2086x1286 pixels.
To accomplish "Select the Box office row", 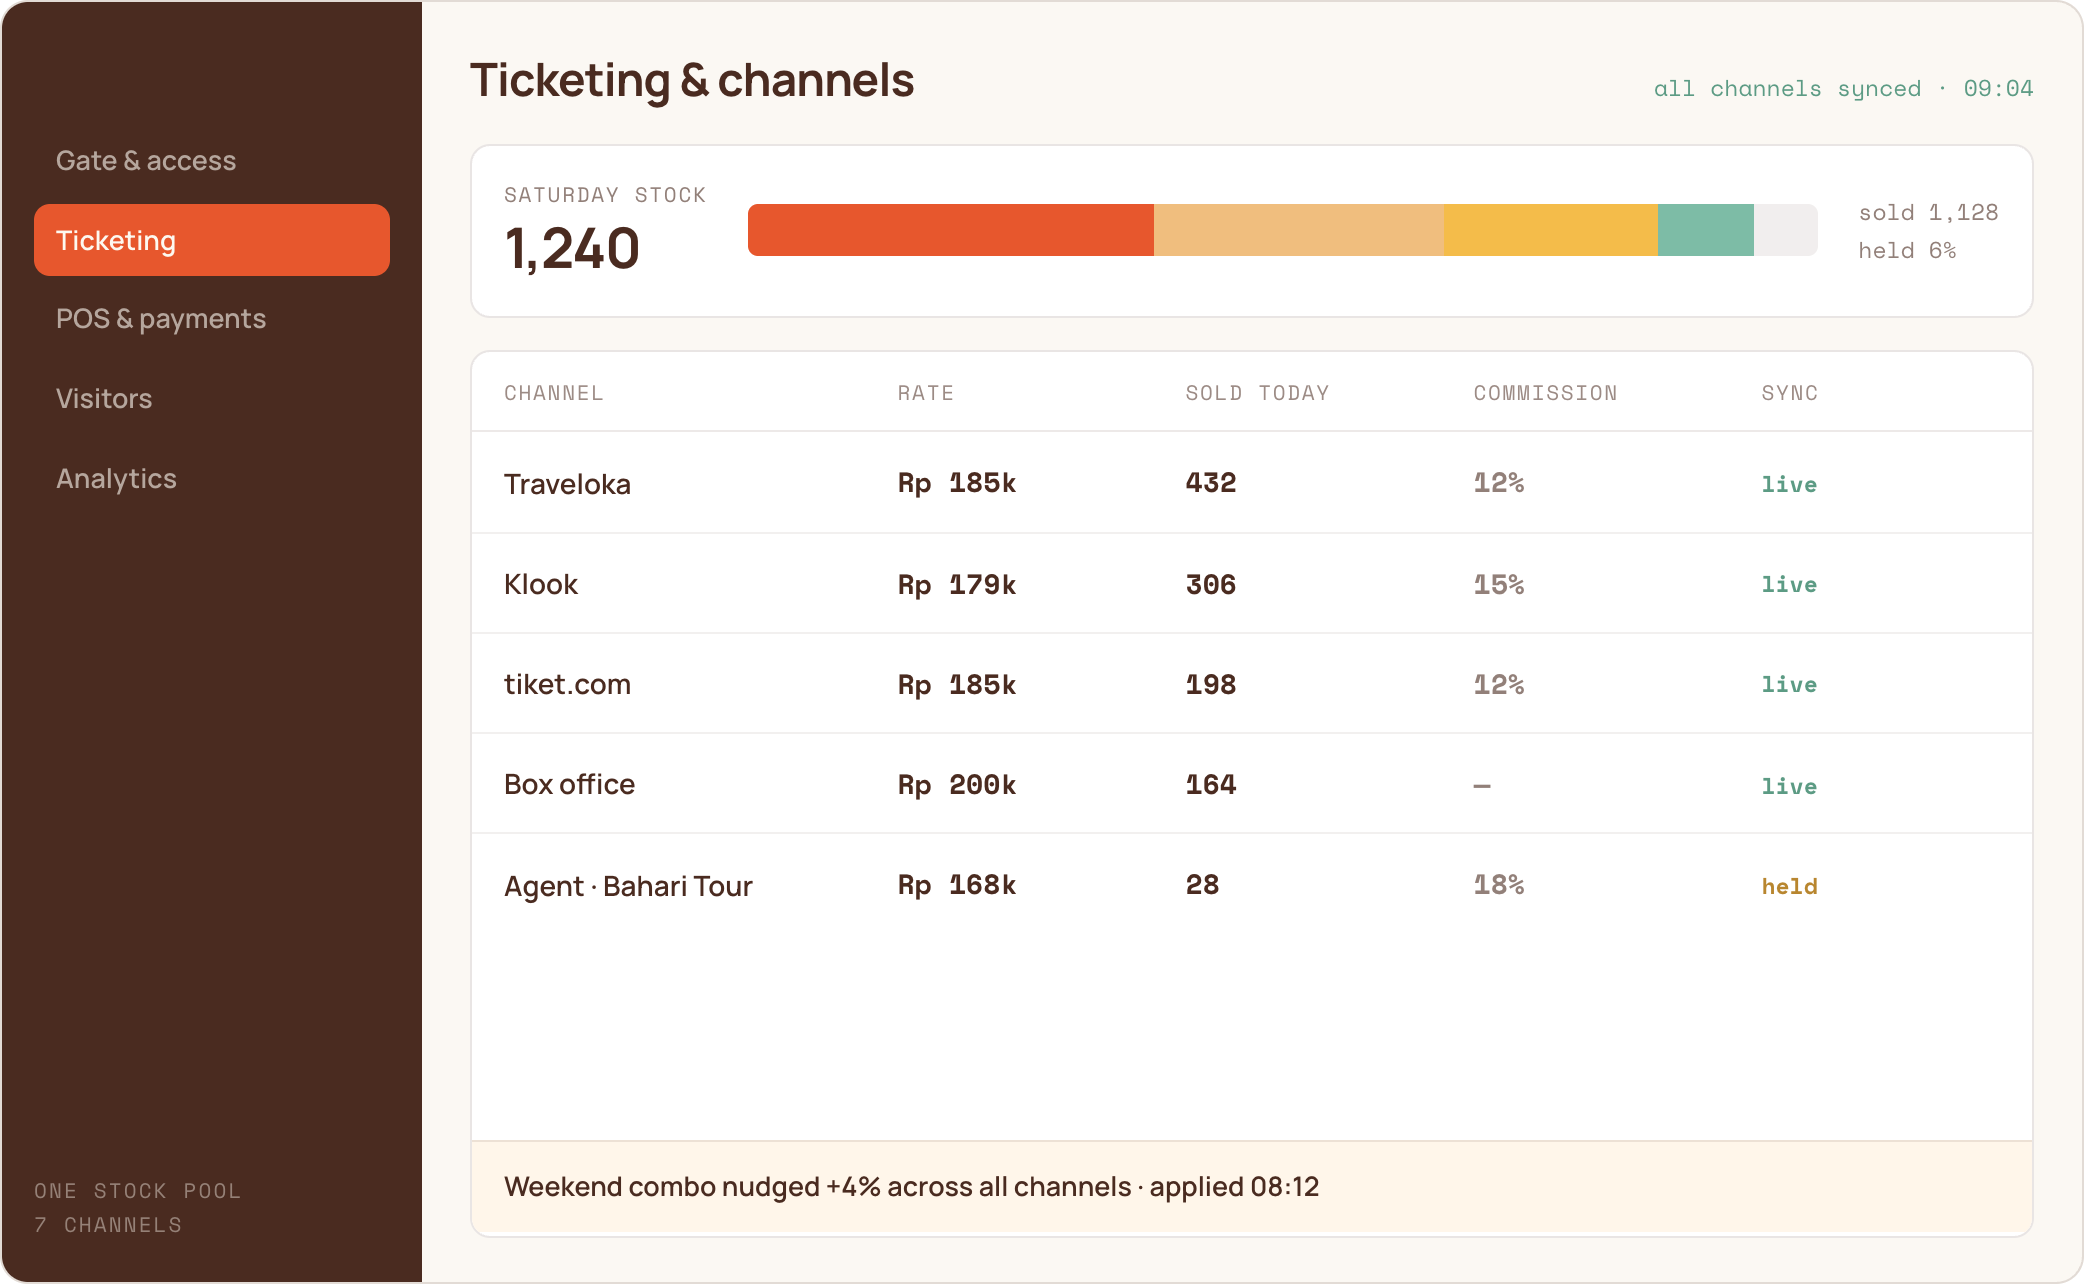I will click(x=1251, y=784).
